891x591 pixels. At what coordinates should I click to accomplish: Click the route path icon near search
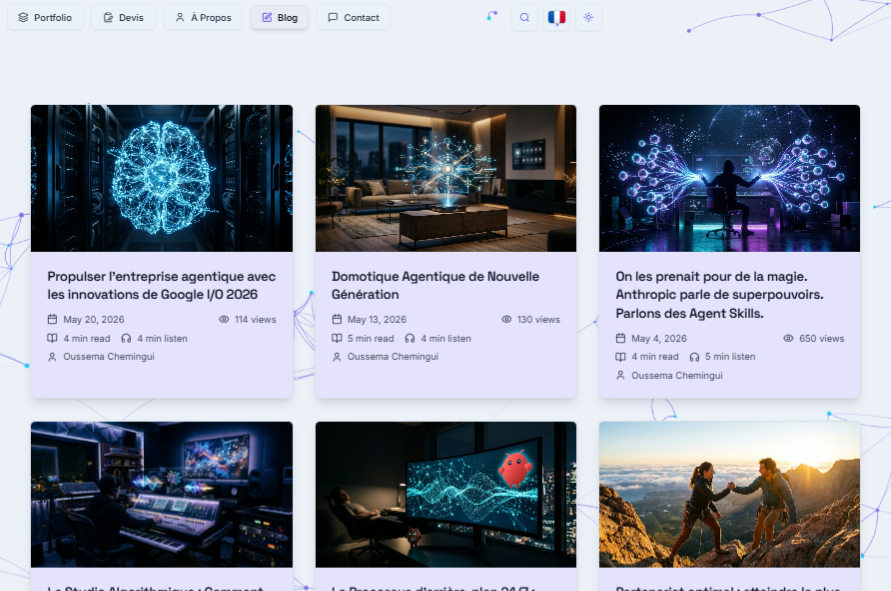pos(492,16)
